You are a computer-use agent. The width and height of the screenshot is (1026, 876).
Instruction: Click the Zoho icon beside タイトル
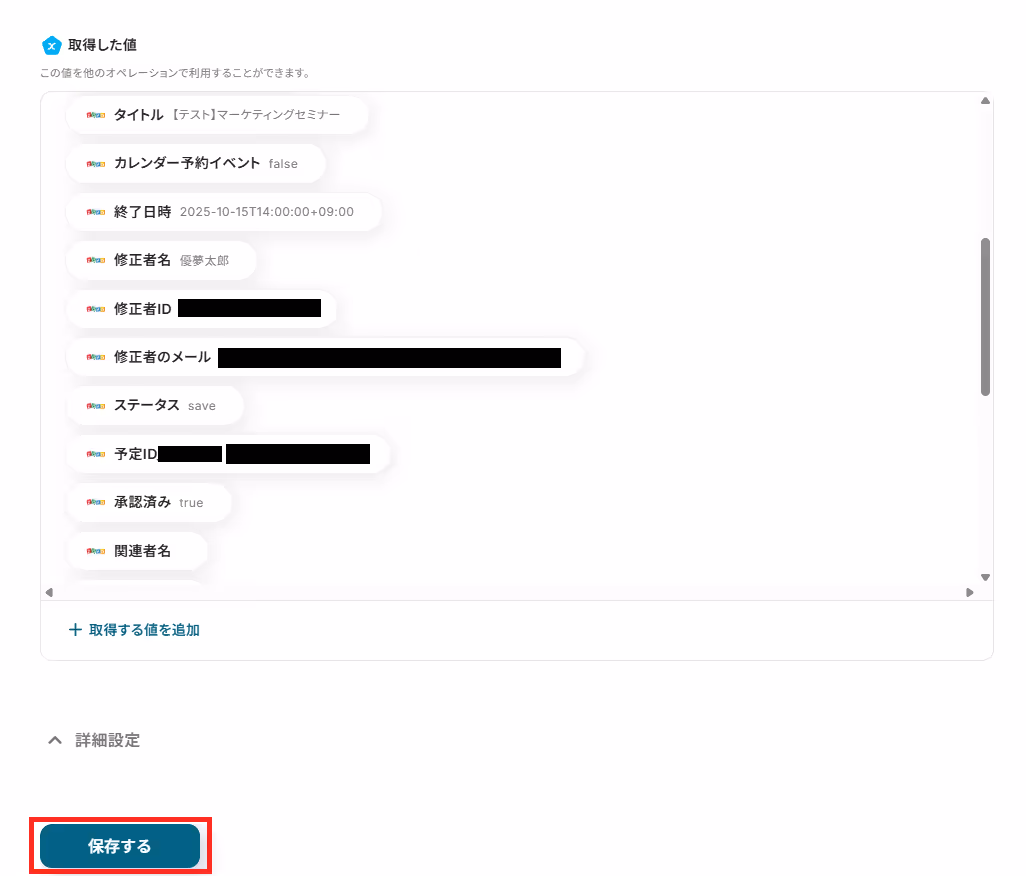point(96,115)
